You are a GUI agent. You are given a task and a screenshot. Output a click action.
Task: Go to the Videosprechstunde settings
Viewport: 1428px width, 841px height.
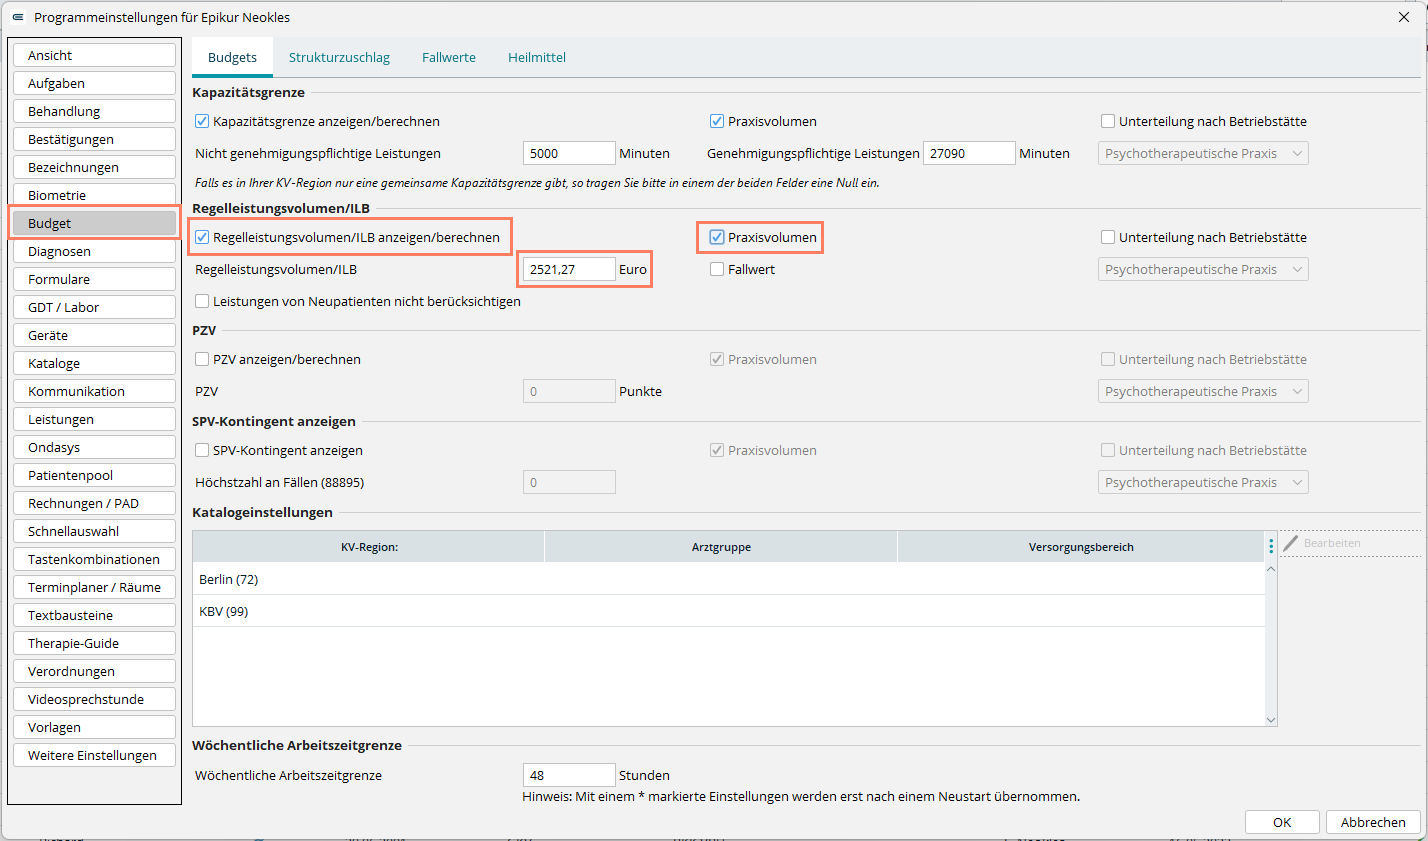(95, 699)
